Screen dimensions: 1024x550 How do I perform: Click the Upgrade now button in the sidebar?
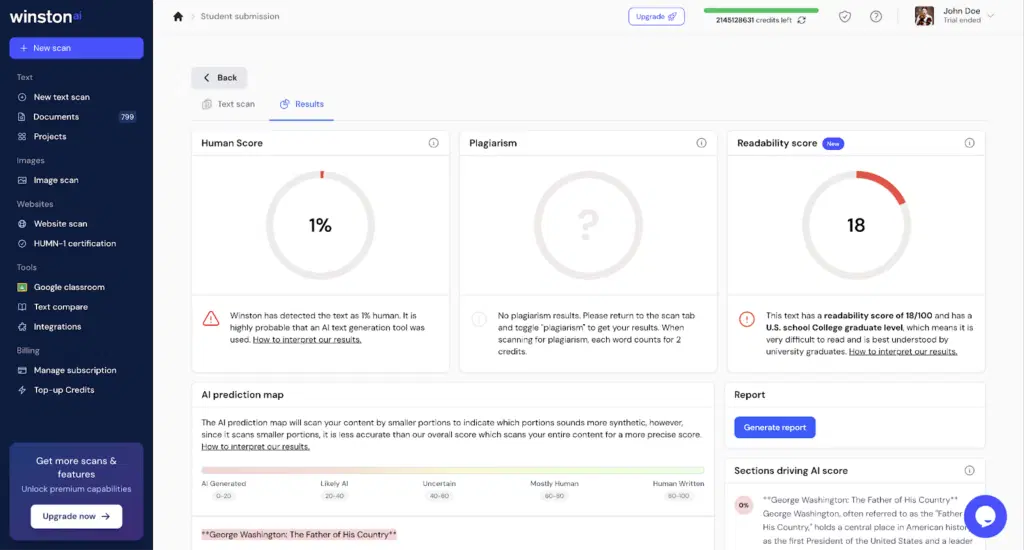click(76, 516)
